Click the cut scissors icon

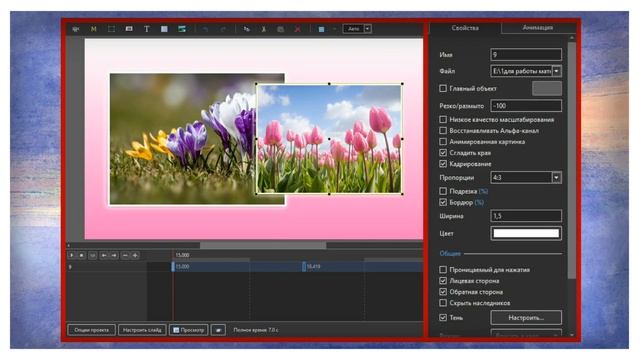coord(264,29)
